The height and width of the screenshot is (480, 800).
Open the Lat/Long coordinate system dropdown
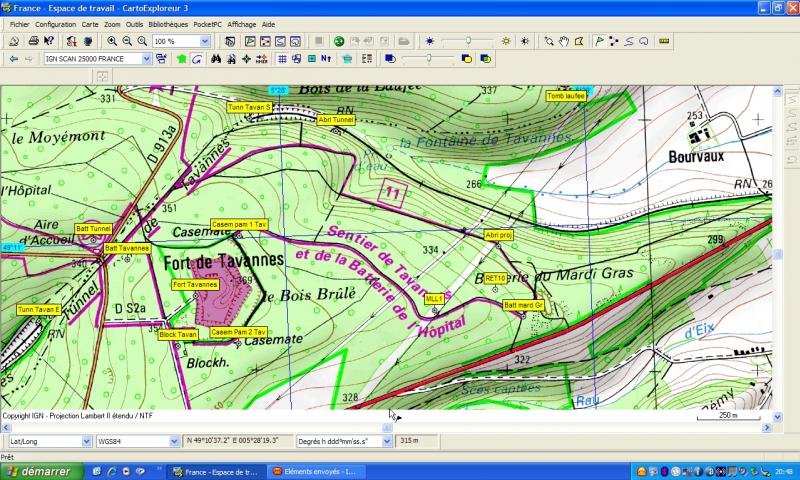(87, 441)
